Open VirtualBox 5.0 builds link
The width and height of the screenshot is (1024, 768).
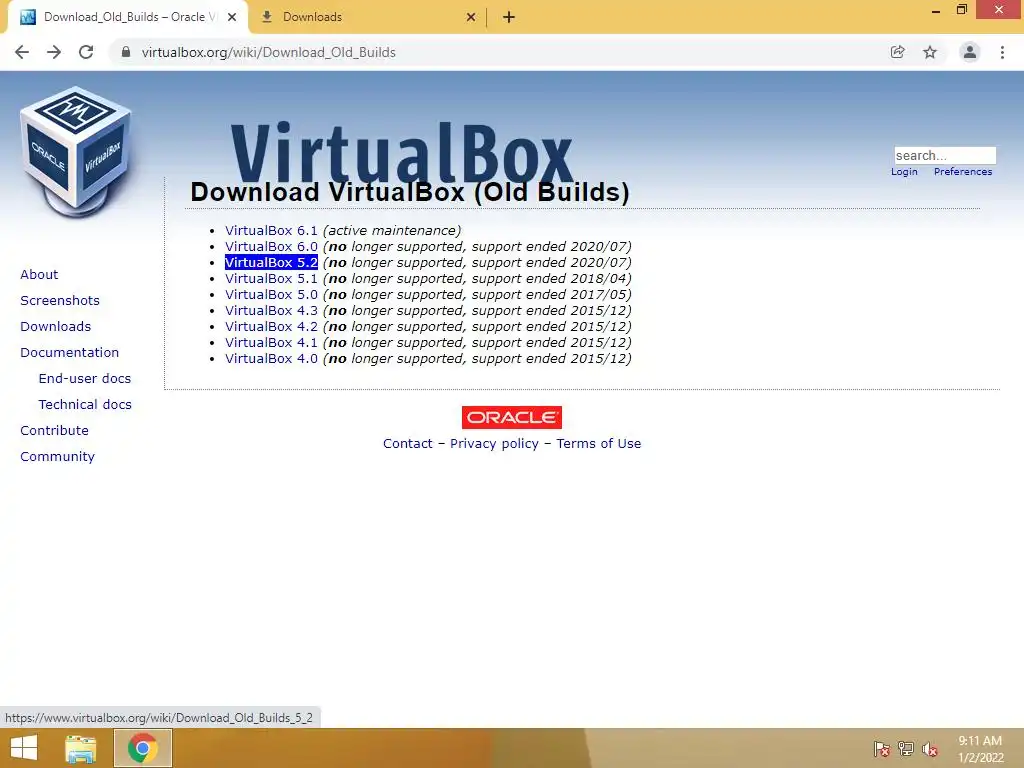[x=271, y=295]
